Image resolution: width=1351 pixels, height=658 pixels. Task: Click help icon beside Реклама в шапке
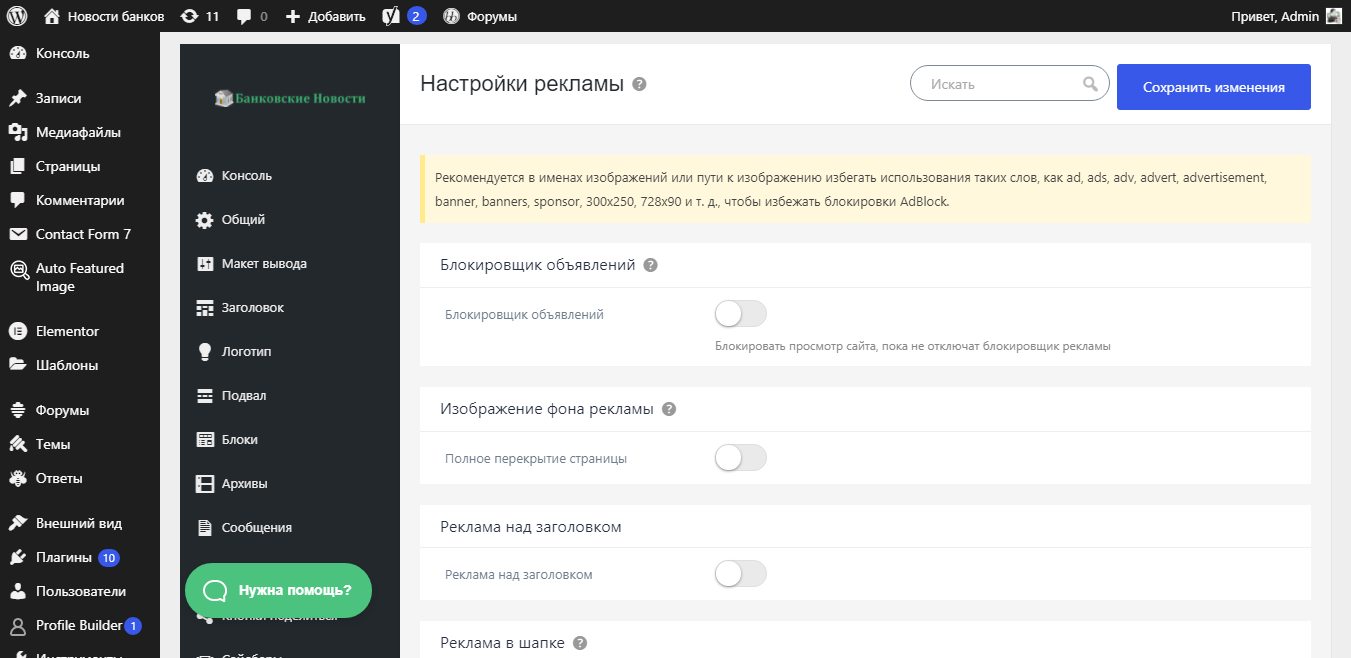click(x=580, y=643)
